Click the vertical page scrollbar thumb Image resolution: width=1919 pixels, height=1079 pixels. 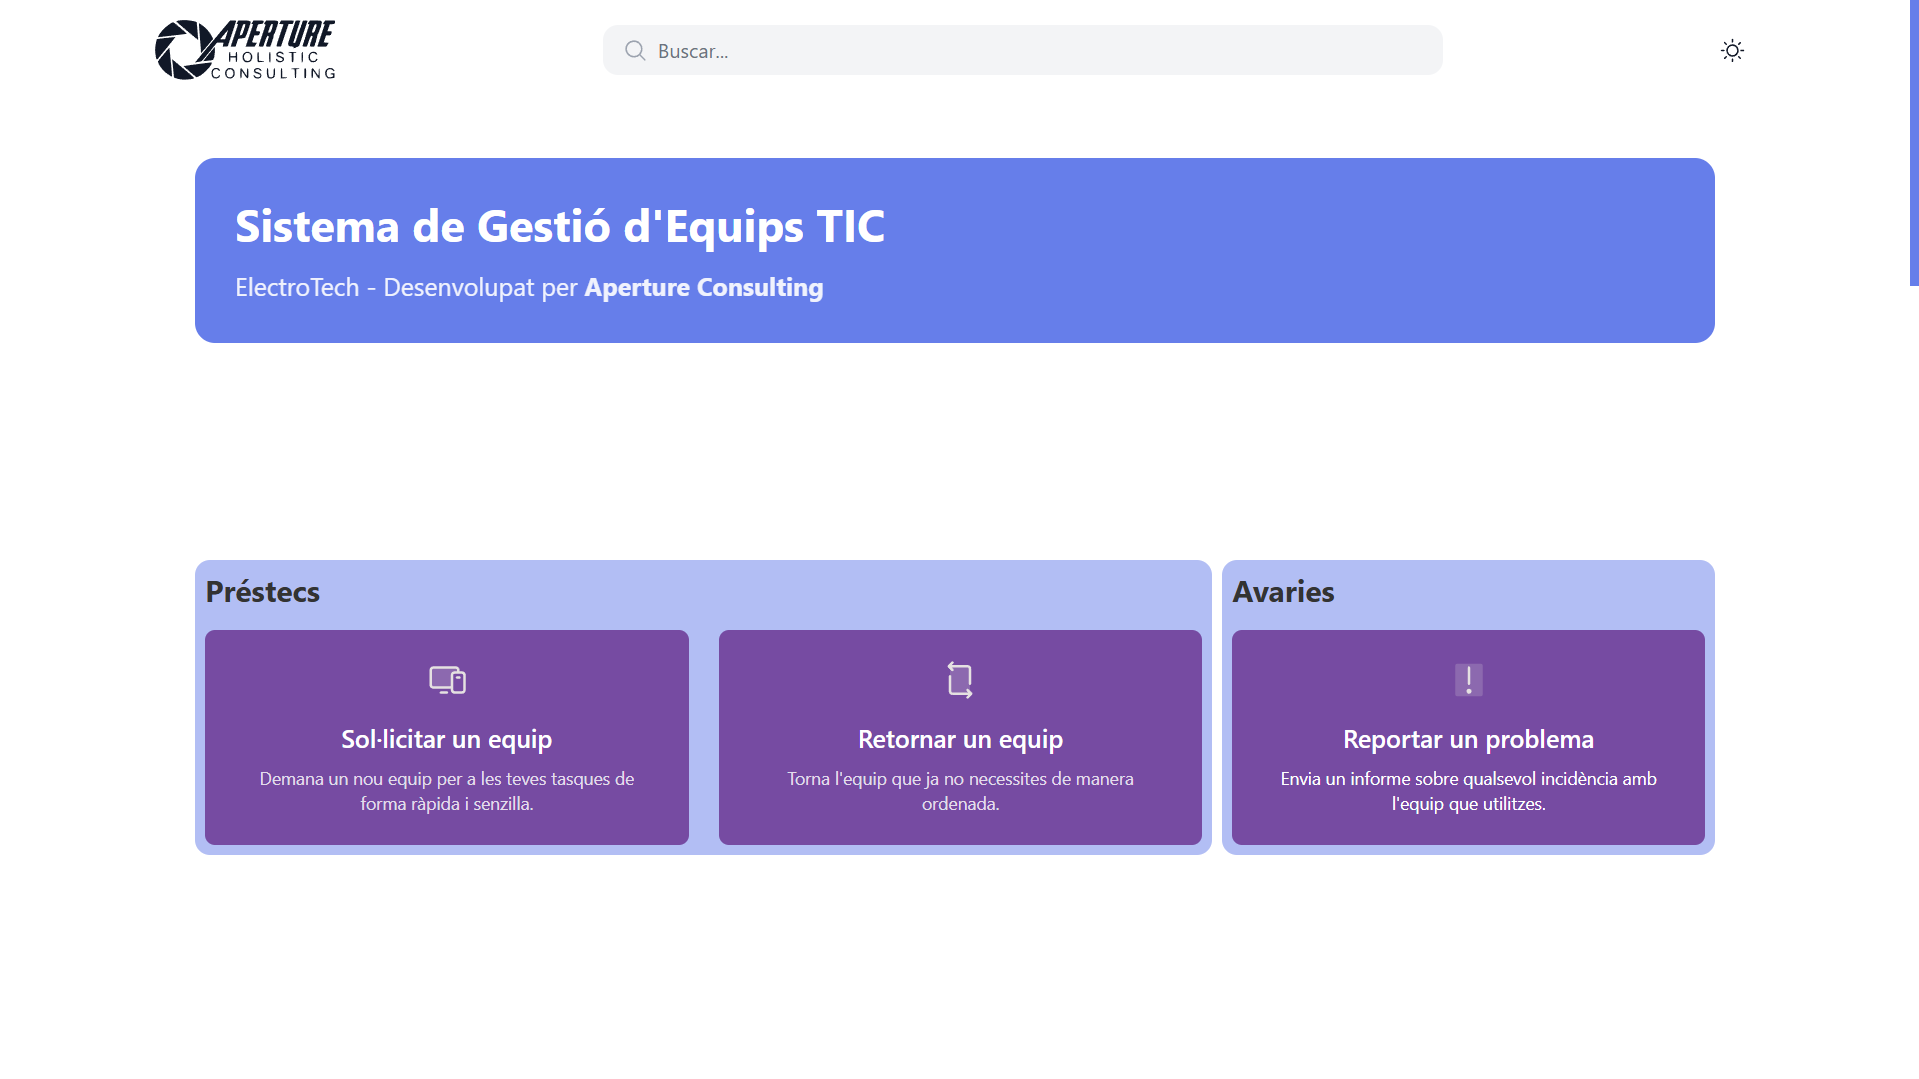[x=1913, y=142]
